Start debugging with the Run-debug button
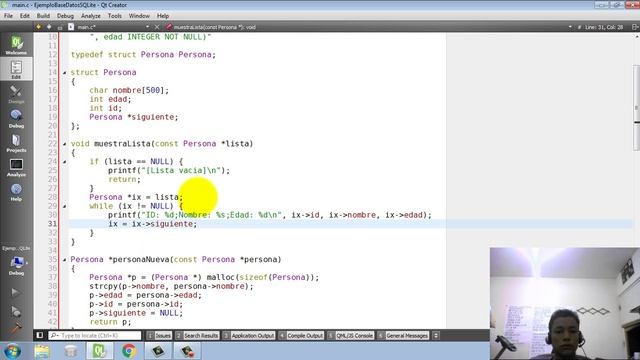This screenshot has width=640, height=360. (x=16, y=311)
